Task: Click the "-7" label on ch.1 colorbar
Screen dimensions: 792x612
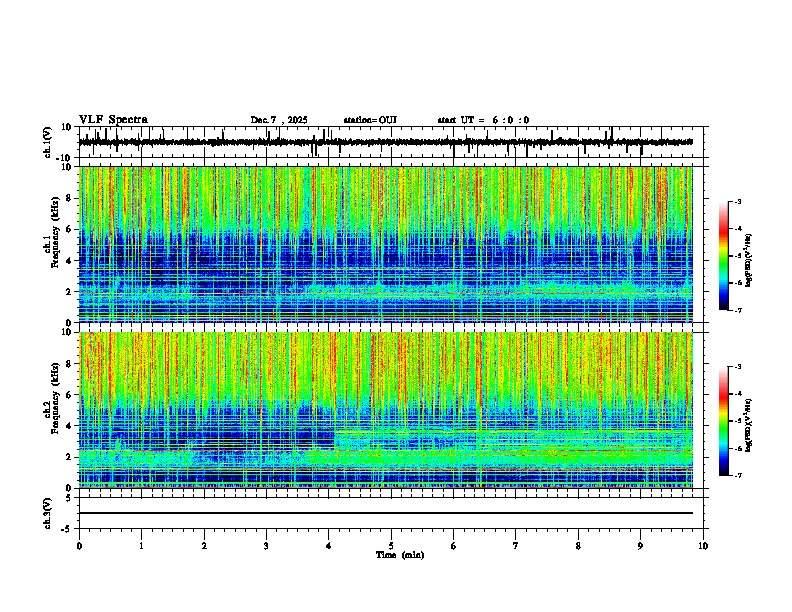Action: point(737,310)
